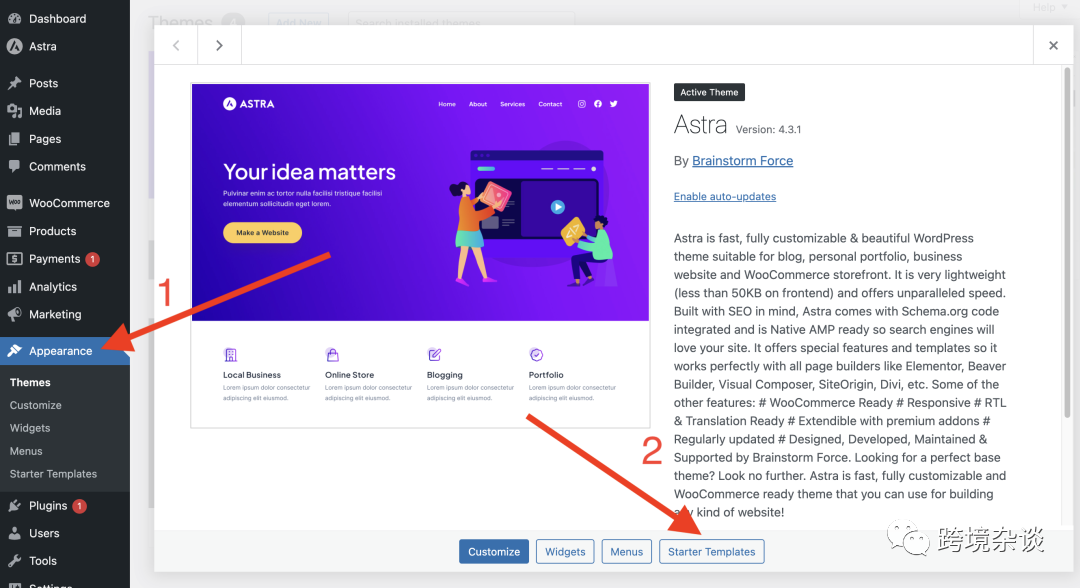Click the Menus button at bottom
1080x588 pixels.
626,552
